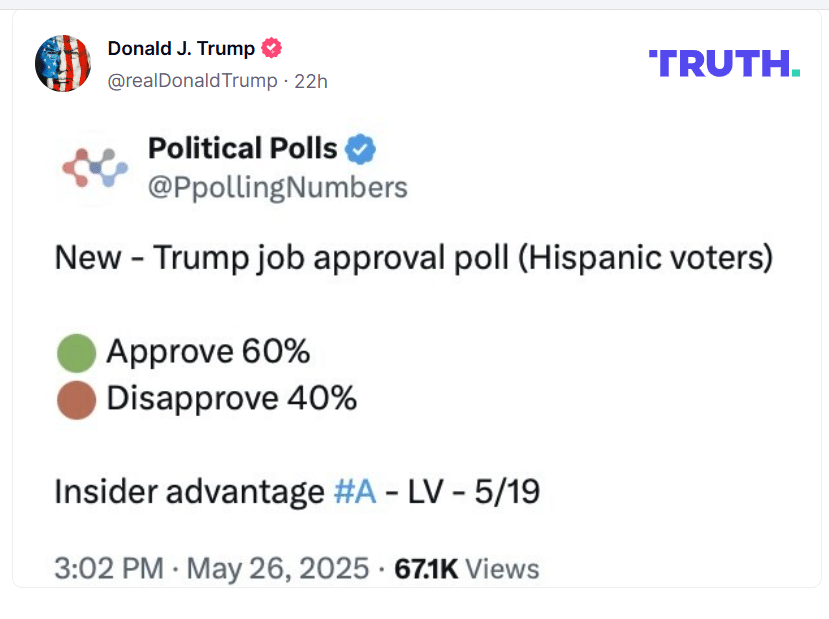Click the #A hashtag link
The width and height of the screenshot is (829, 619).
click(355, 492)
